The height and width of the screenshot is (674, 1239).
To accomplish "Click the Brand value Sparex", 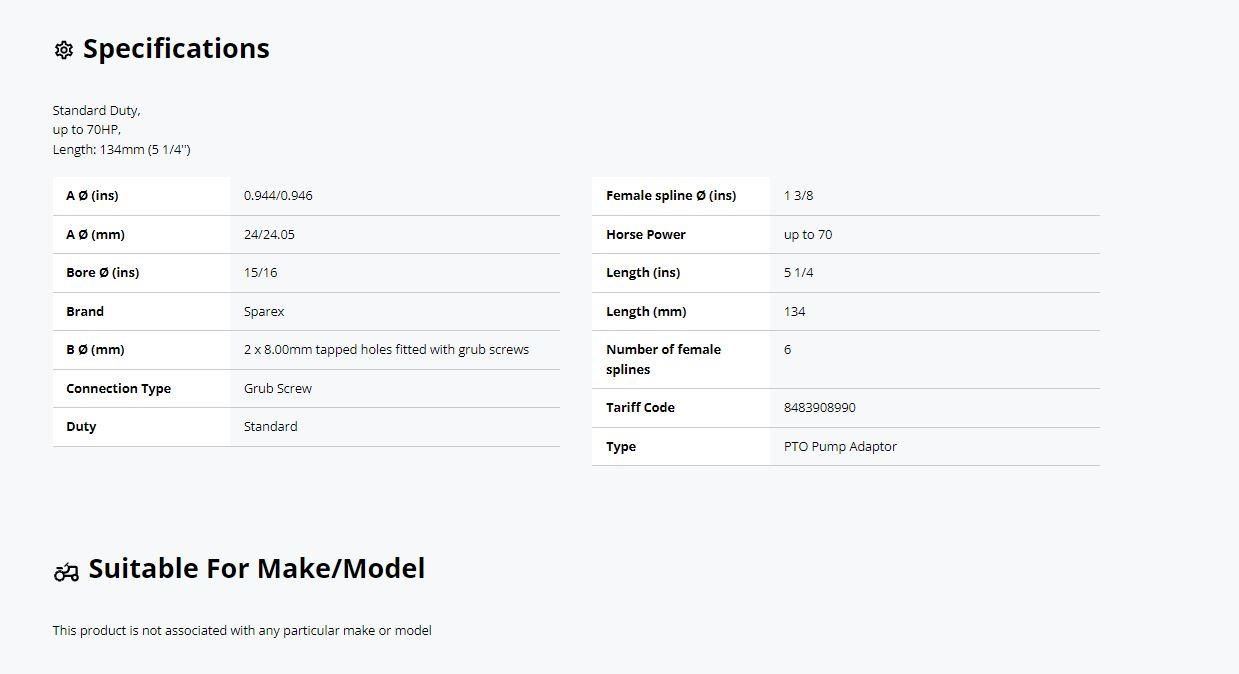I will [264, 311].
